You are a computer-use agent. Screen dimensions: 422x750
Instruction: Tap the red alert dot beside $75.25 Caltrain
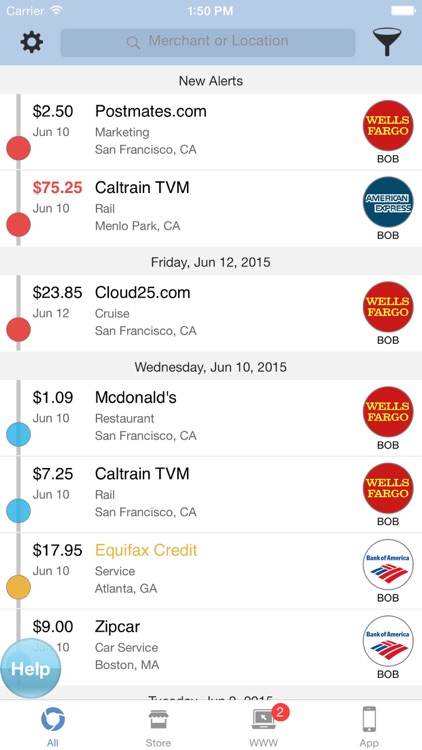pos(18,225)
